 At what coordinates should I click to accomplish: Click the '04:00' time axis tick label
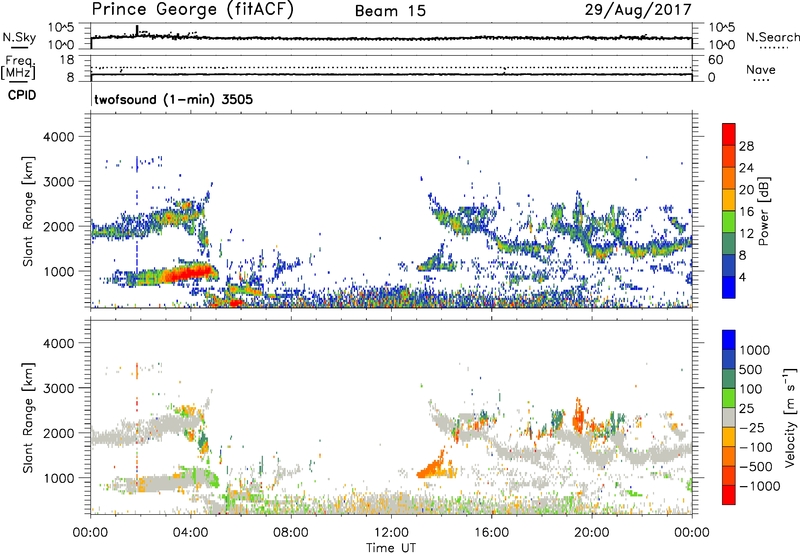[x=191, y=533]
